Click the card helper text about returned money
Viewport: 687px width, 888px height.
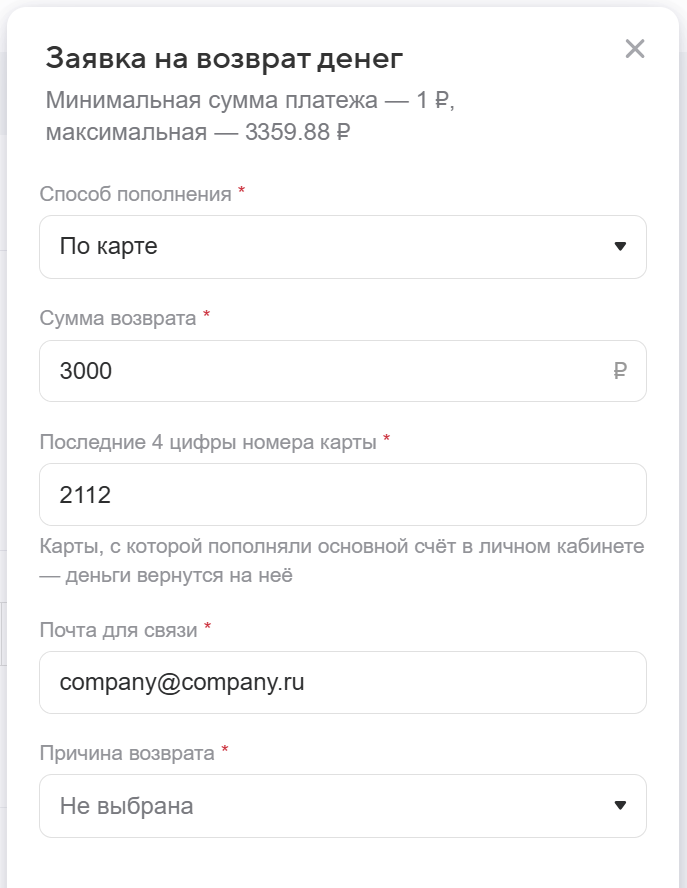[340, 561]
